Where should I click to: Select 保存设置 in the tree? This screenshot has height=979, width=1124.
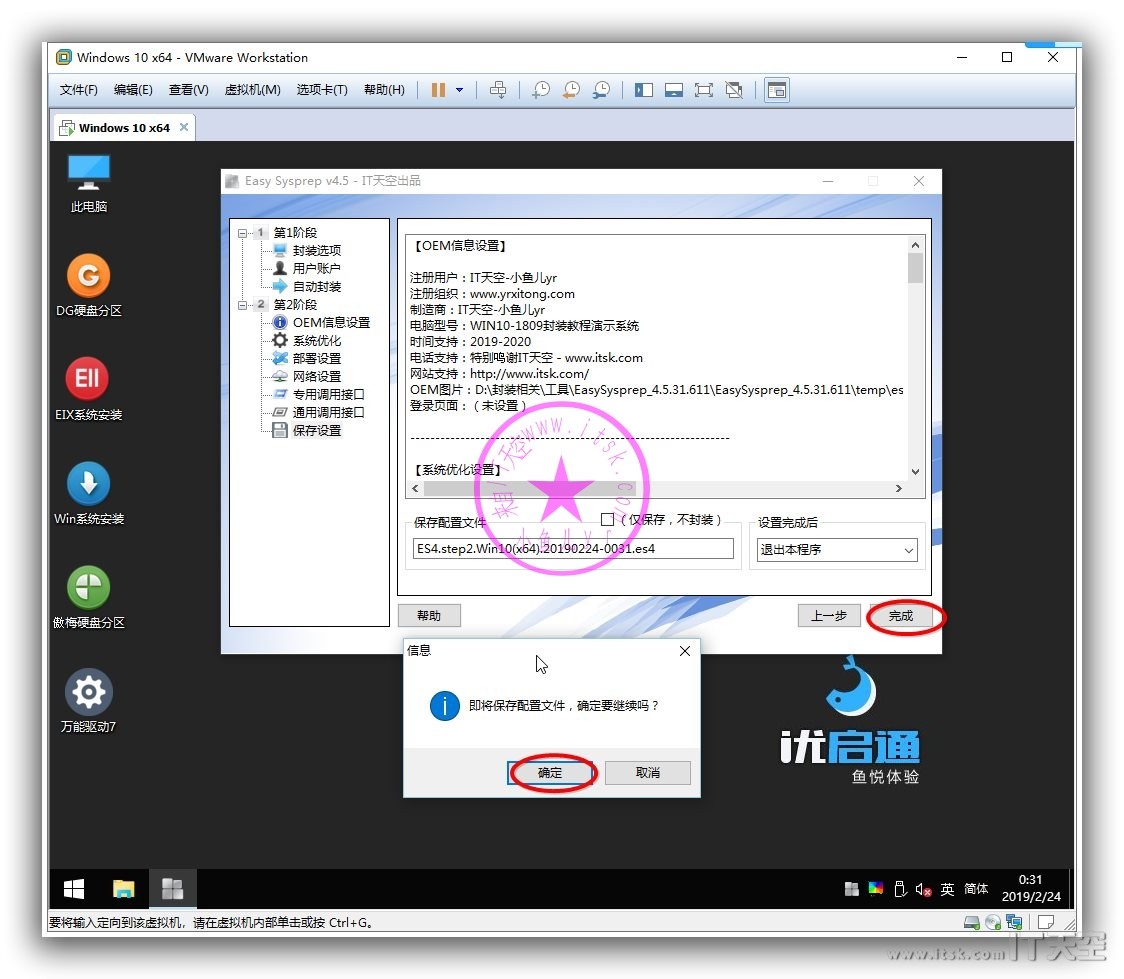(x=316, y=430)
